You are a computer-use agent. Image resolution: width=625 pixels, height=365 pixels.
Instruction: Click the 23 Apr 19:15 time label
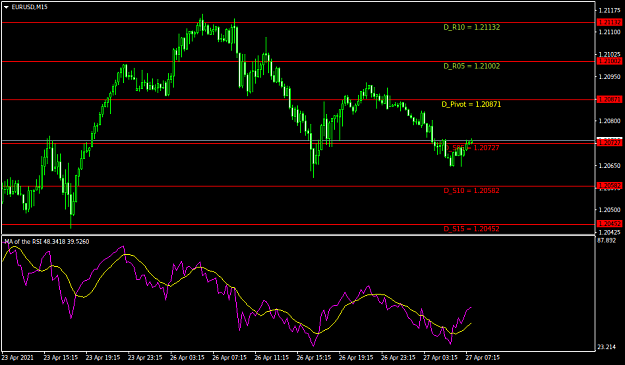click(103, 357)
